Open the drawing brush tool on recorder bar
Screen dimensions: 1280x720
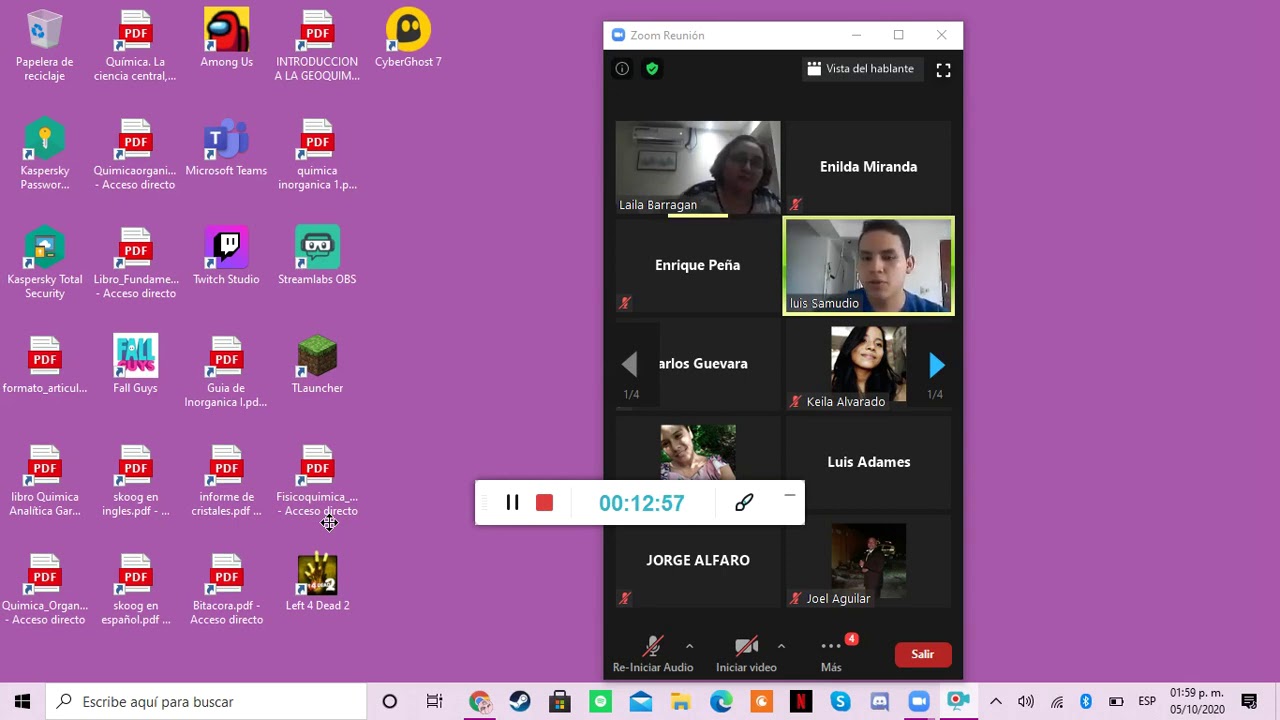pyautogui.click(x=743, y=502)
